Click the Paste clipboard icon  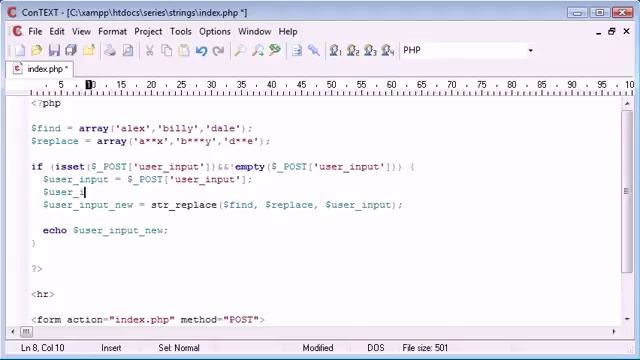click(x=184, y=50)
